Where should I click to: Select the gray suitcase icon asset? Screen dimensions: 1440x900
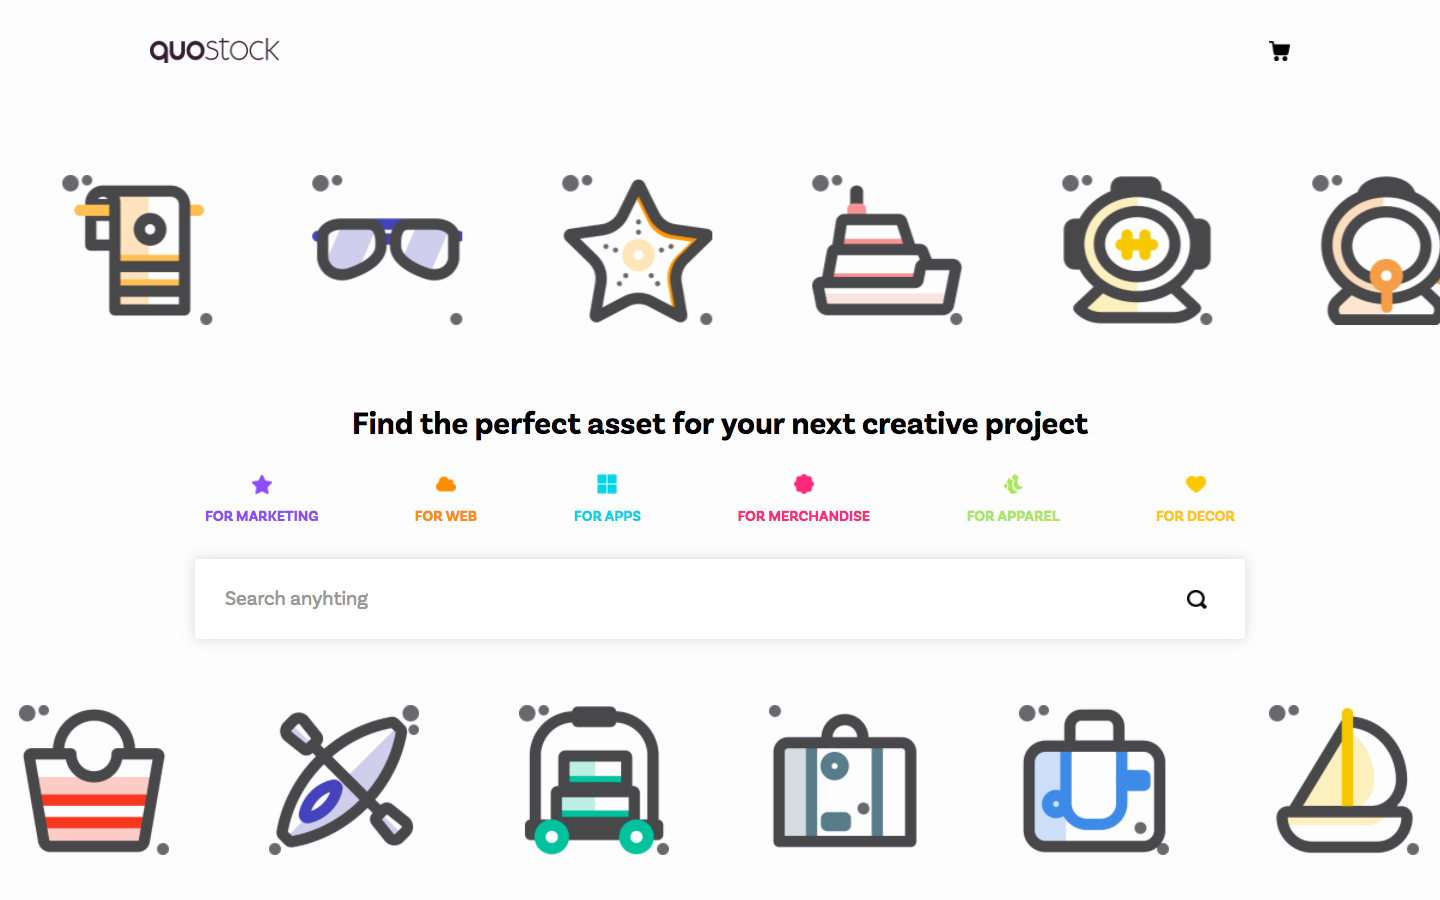(845, 780)
